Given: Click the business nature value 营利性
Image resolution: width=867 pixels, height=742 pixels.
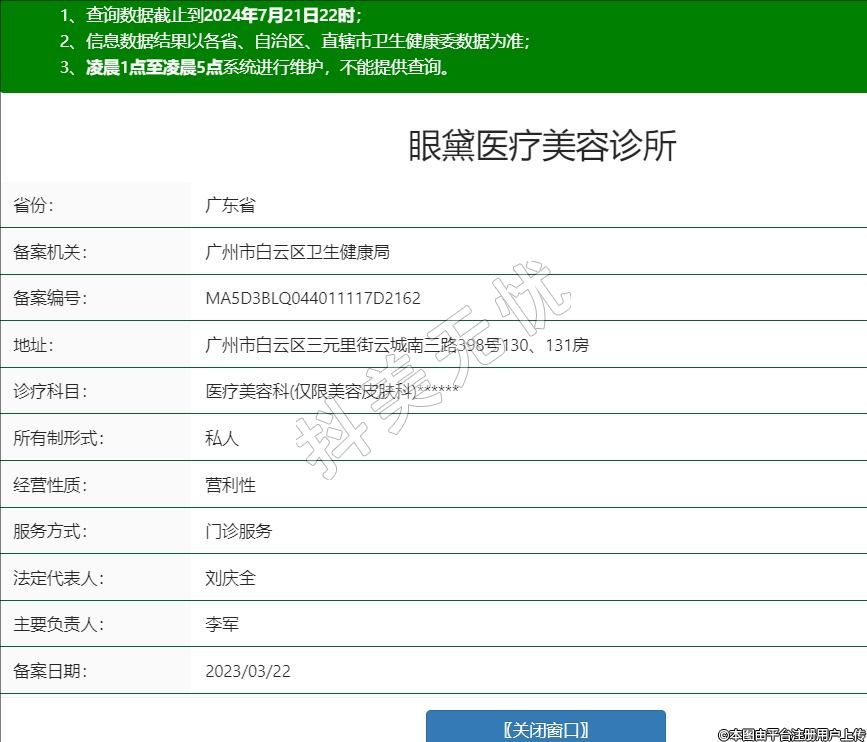Looking at the screenshot, I should point(230,485).
